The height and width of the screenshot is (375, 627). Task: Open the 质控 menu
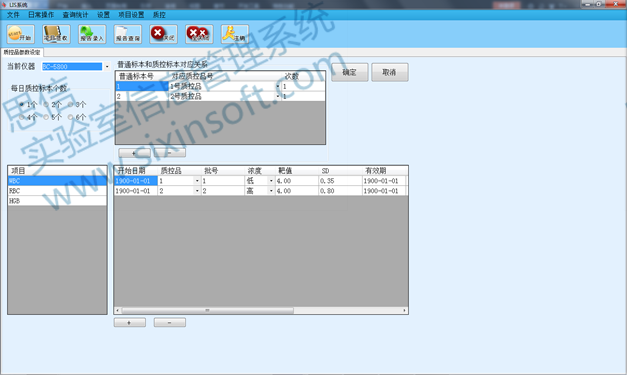(x=159, y=15)
